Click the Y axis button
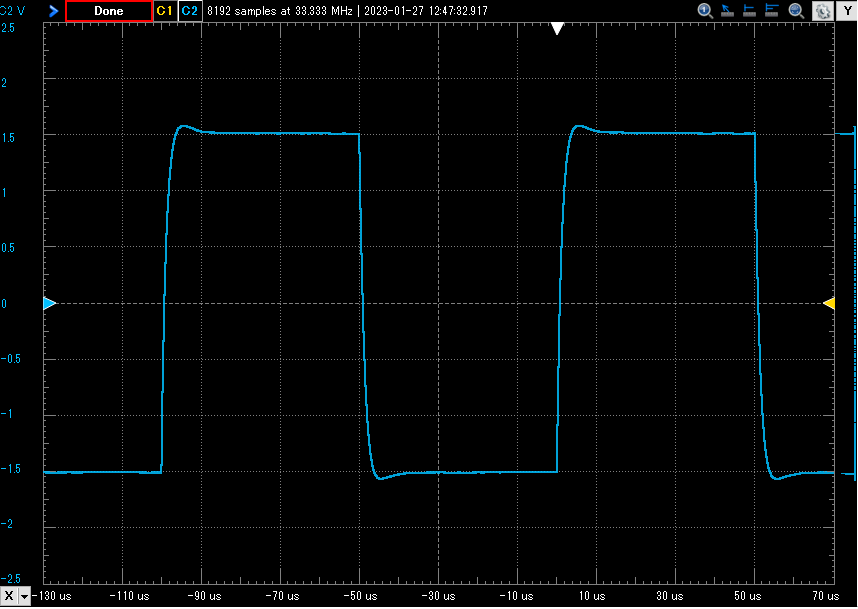Screen dimensions: 858x609 pos(847,11)
